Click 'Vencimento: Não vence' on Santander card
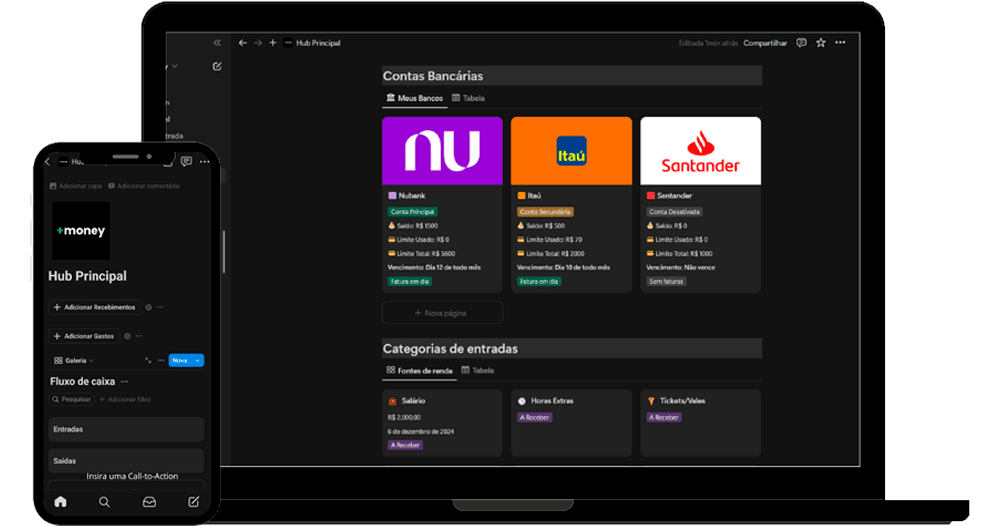This screenshot has height=526, width=1000. click(x=680, y=268)
